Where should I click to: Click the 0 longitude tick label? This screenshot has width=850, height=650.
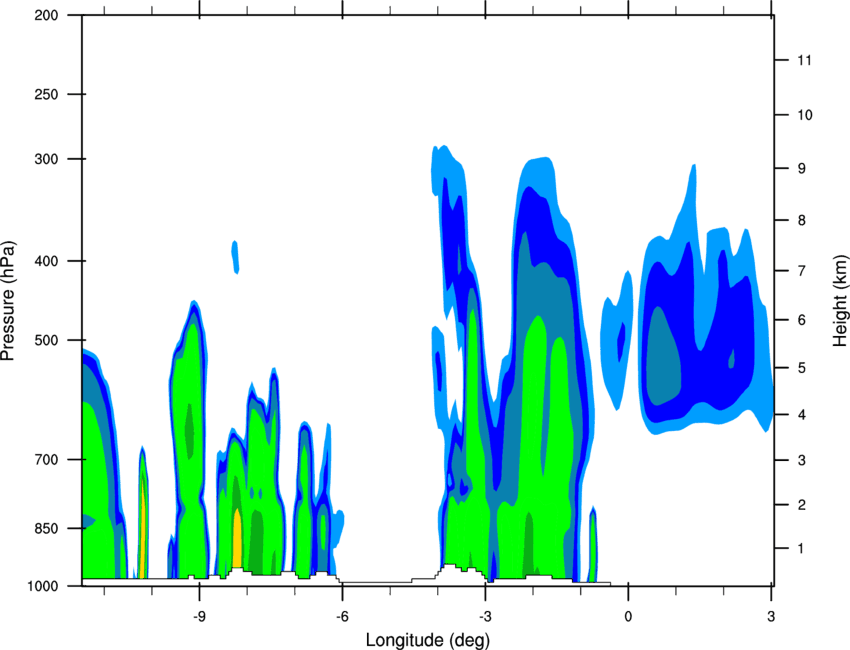pos(628,616)
